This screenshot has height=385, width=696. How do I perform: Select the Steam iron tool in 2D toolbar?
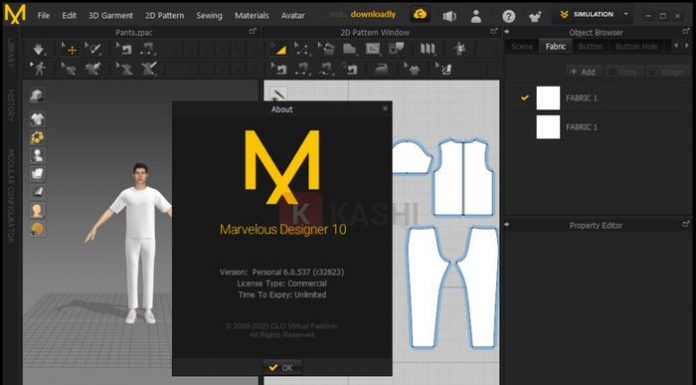pyautogui.click(x=381, y=69)
